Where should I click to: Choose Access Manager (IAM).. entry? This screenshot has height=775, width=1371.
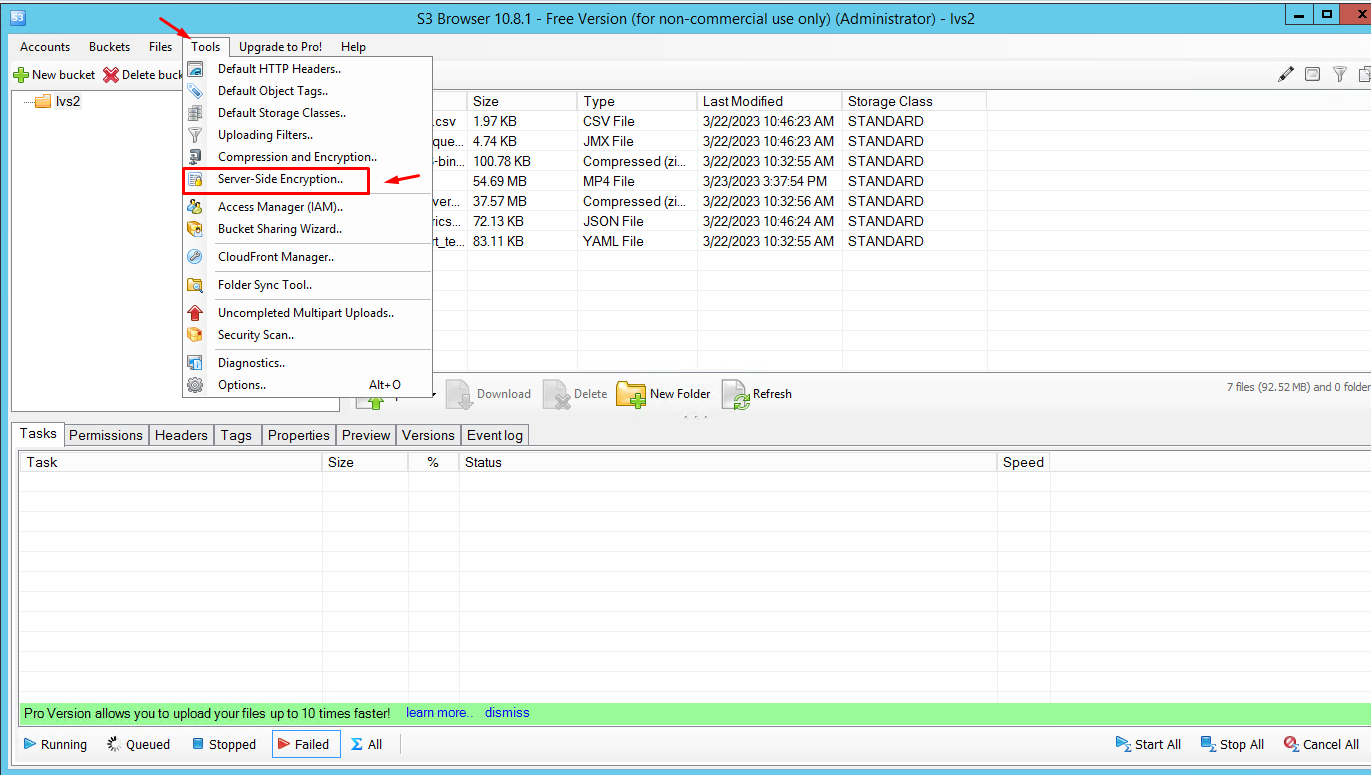[x=307, y=207]
